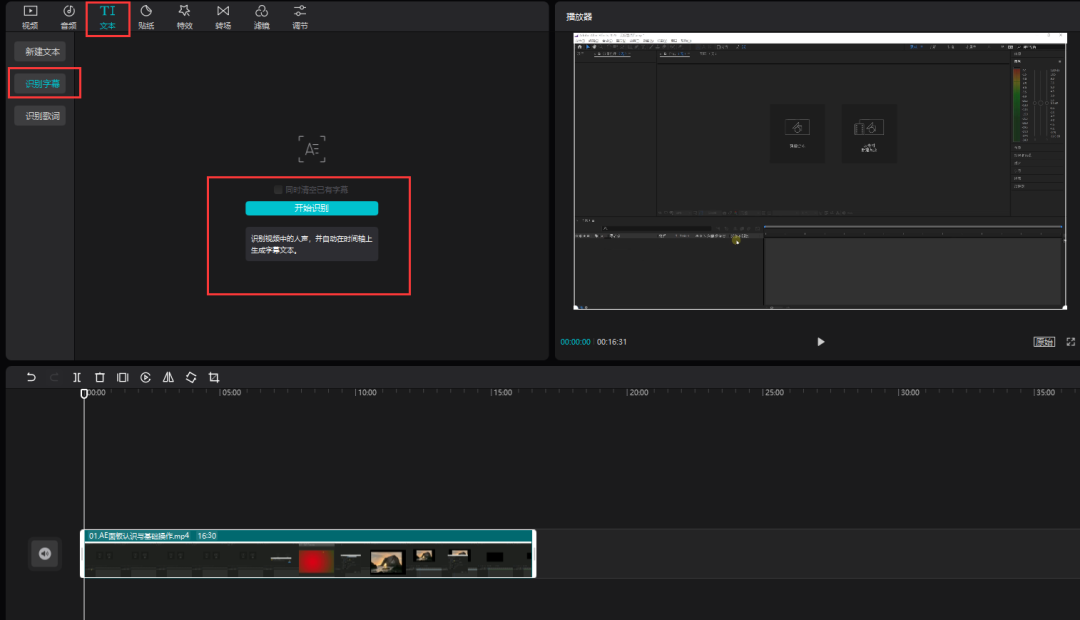Viewport: 1080px width, 620px height.
Task: Open the 特效 (Effects) tab
Action: tap(185, 17)
